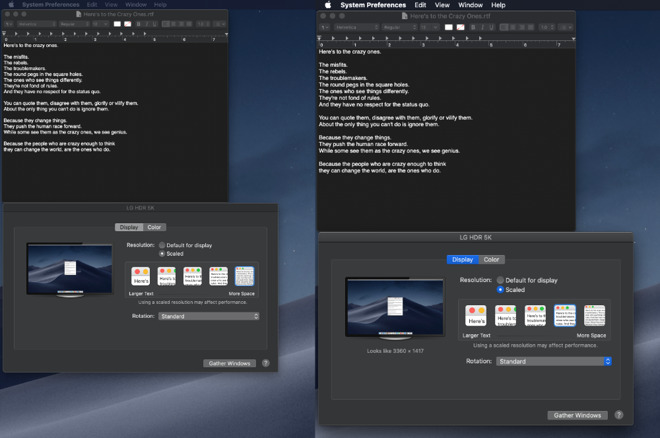Choose More Space thumbnail in larger display window
The width and height of the screenshot is (660, 438).
click(594, 316)
